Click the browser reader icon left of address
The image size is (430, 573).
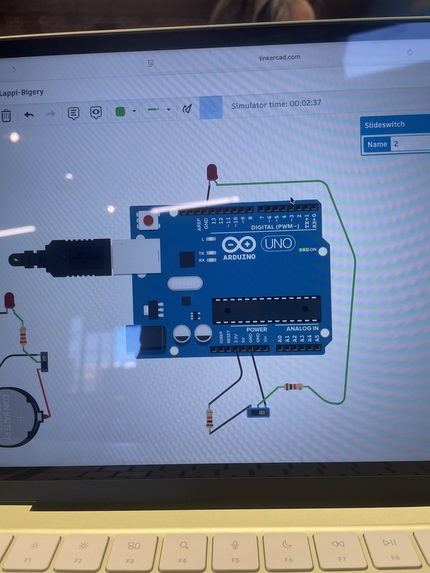coord(151,63)
